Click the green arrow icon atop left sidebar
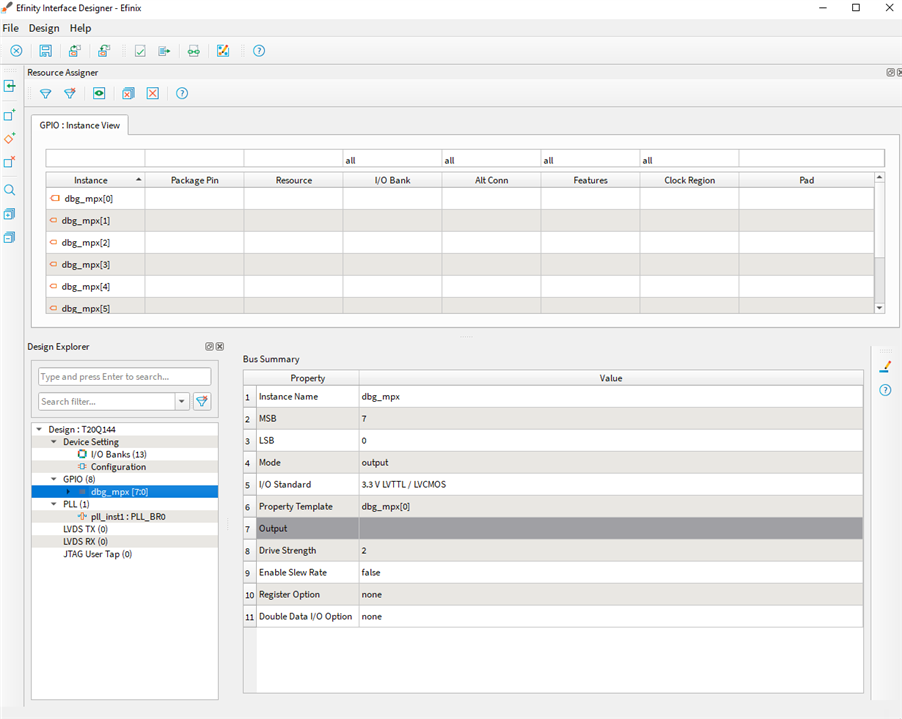Viewport: 902px width, 719px height. pyautogui.click(x=10, y=86)
